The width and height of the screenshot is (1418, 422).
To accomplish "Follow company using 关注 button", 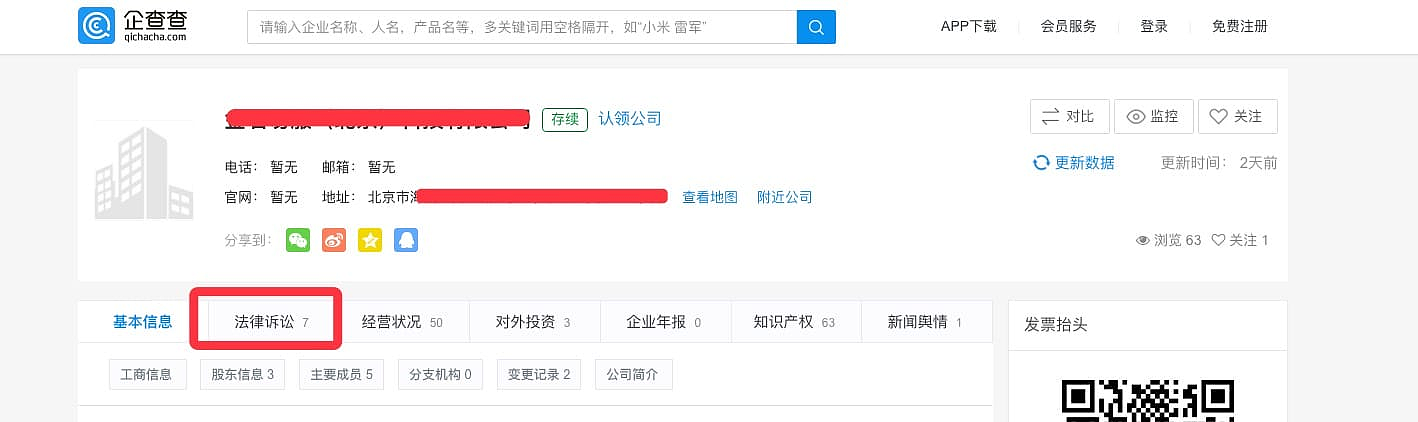I will pyautogui.click(x=1237, y=116).
